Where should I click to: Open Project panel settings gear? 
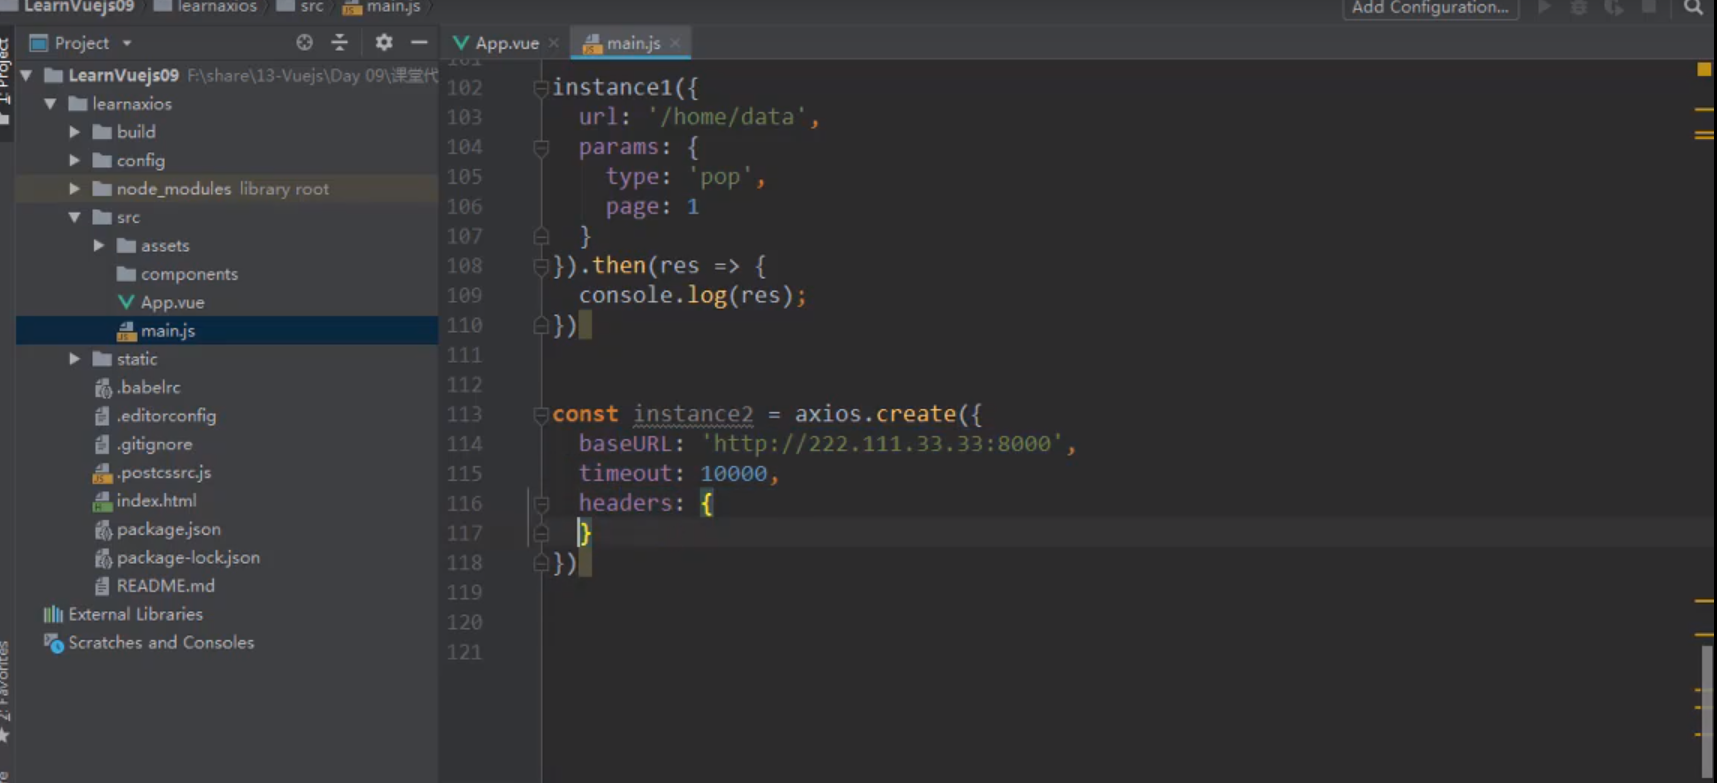pos(384,43)
